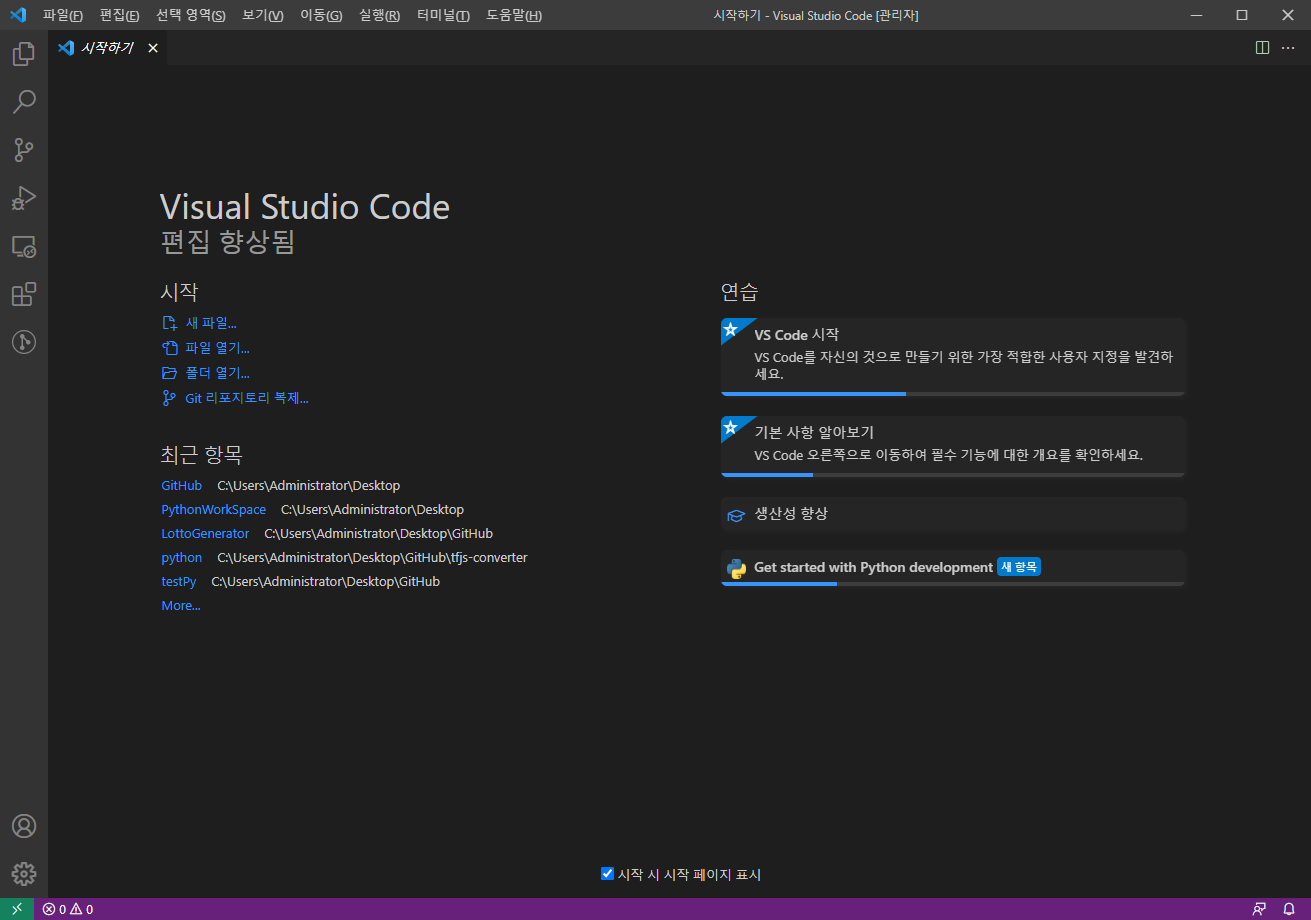This screenshot has width=1311, height=920.
Task: Open Get started with Python development card
Action: coord(953,567)
